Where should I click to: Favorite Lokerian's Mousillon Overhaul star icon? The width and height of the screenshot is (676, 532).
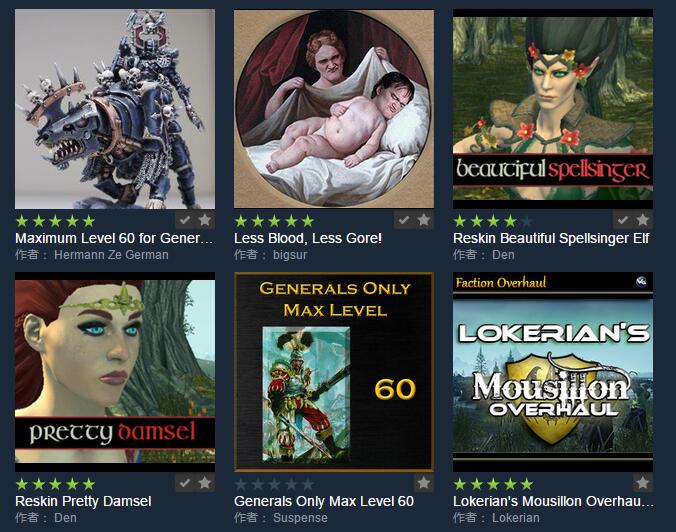tap(643, 483)
